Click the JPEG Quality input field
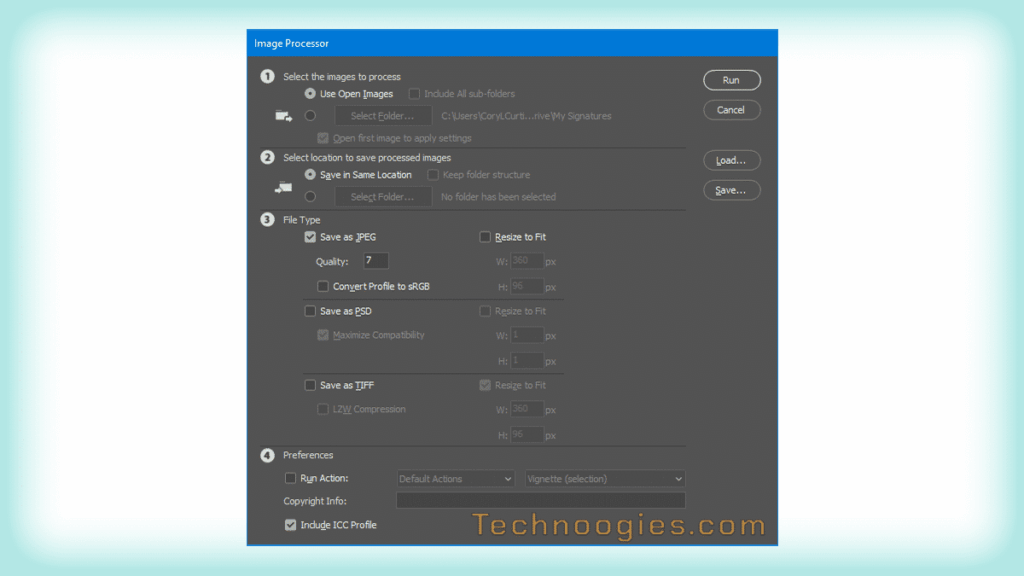 click(x=376, y=261)
